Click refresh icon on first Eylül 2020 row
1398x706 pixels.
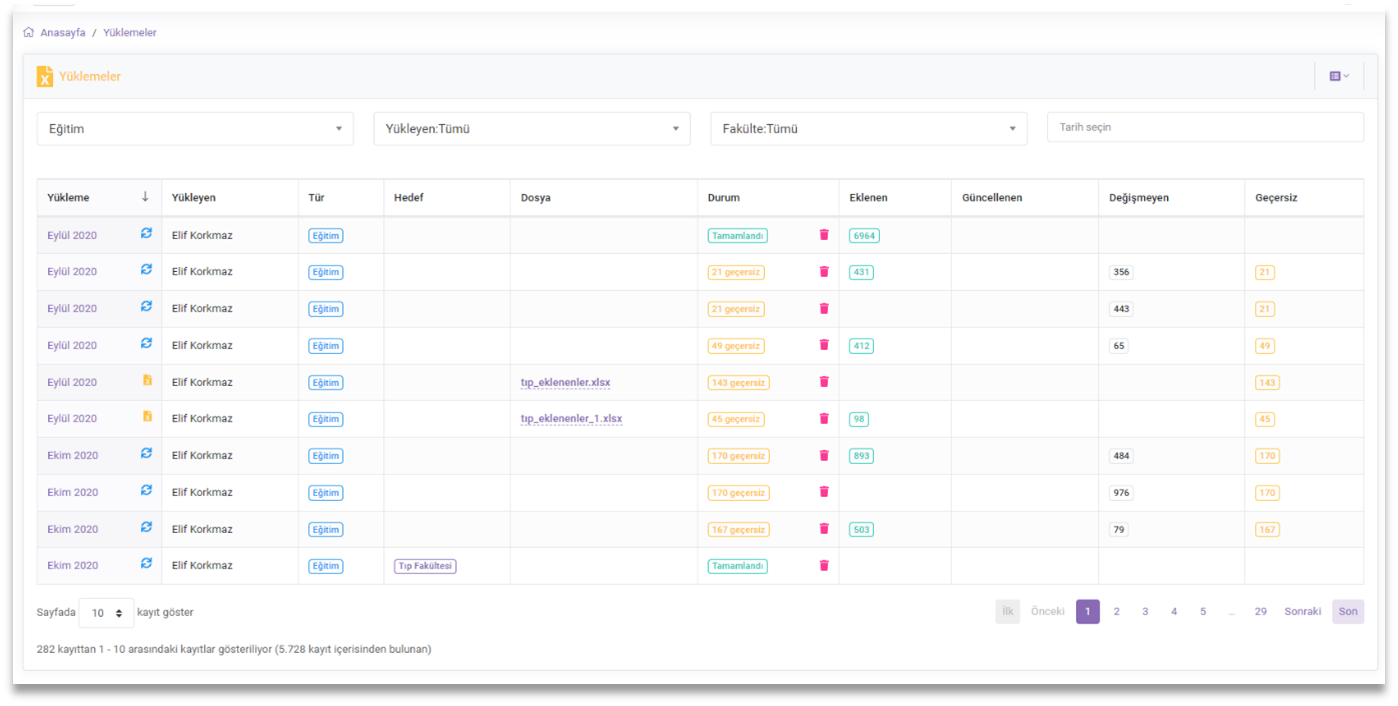(x=146, y=233)
